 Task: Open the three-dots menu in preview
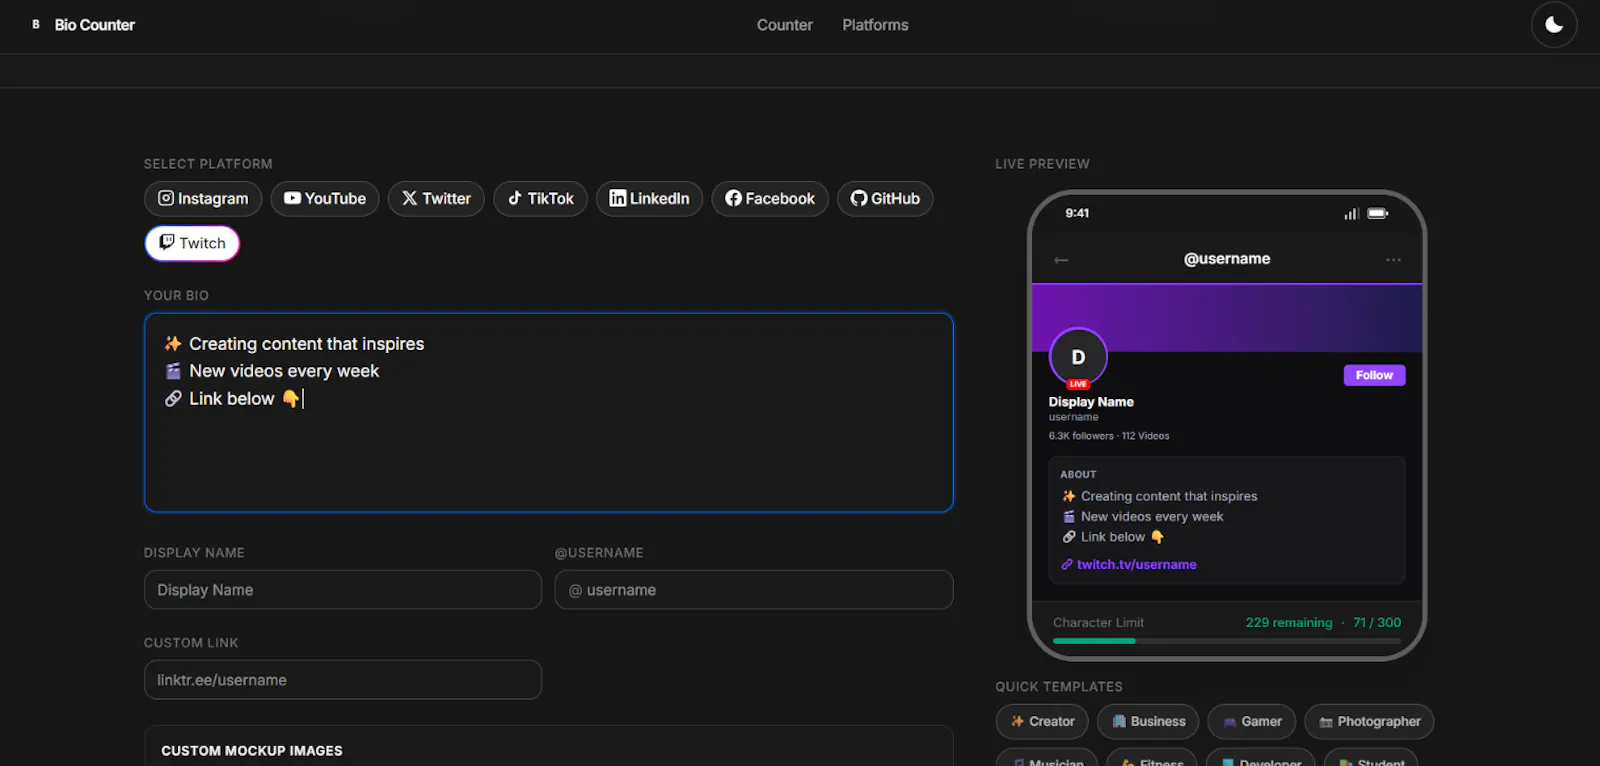click(1393, 260)
